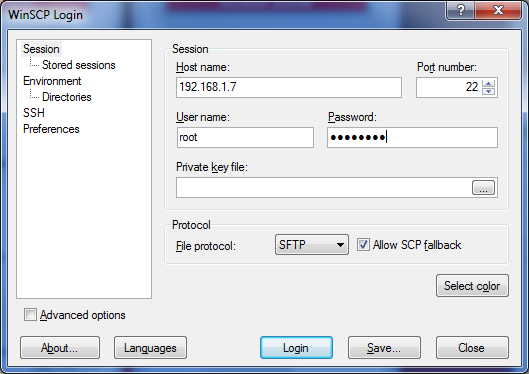Click the User name field

245,137
